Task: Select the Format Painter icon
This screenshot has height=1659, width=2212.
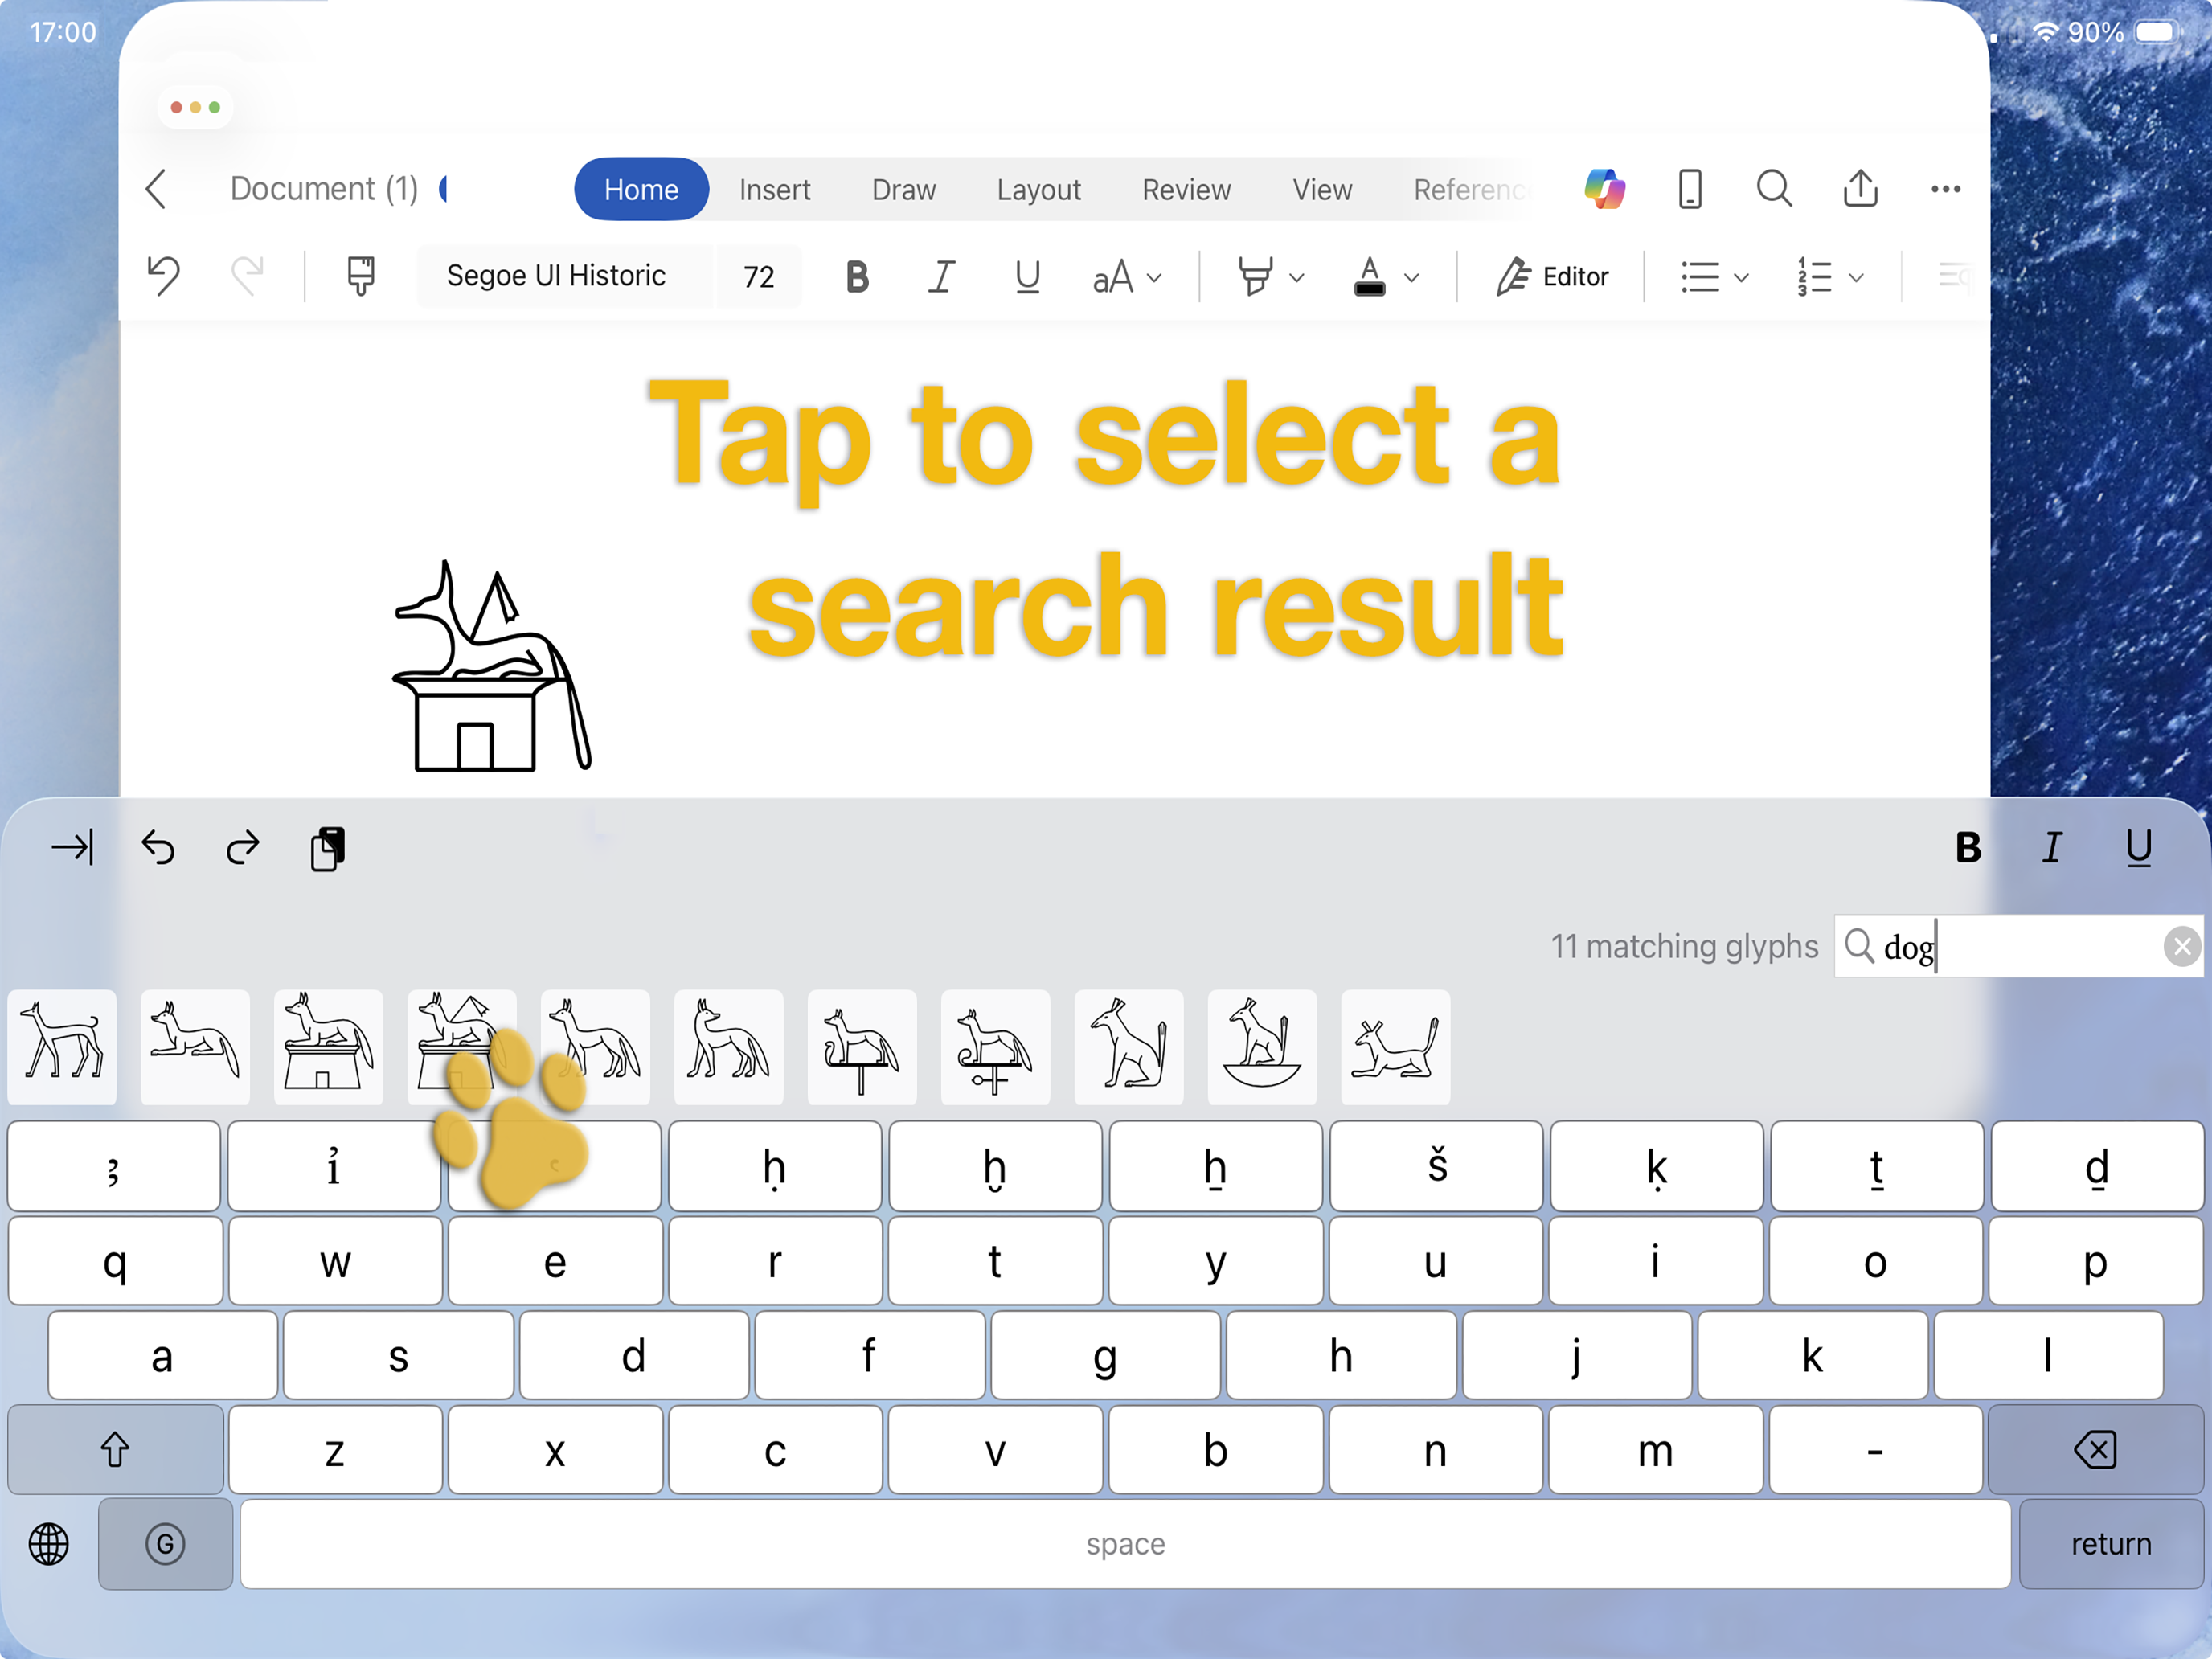Action: click(359, 276)
